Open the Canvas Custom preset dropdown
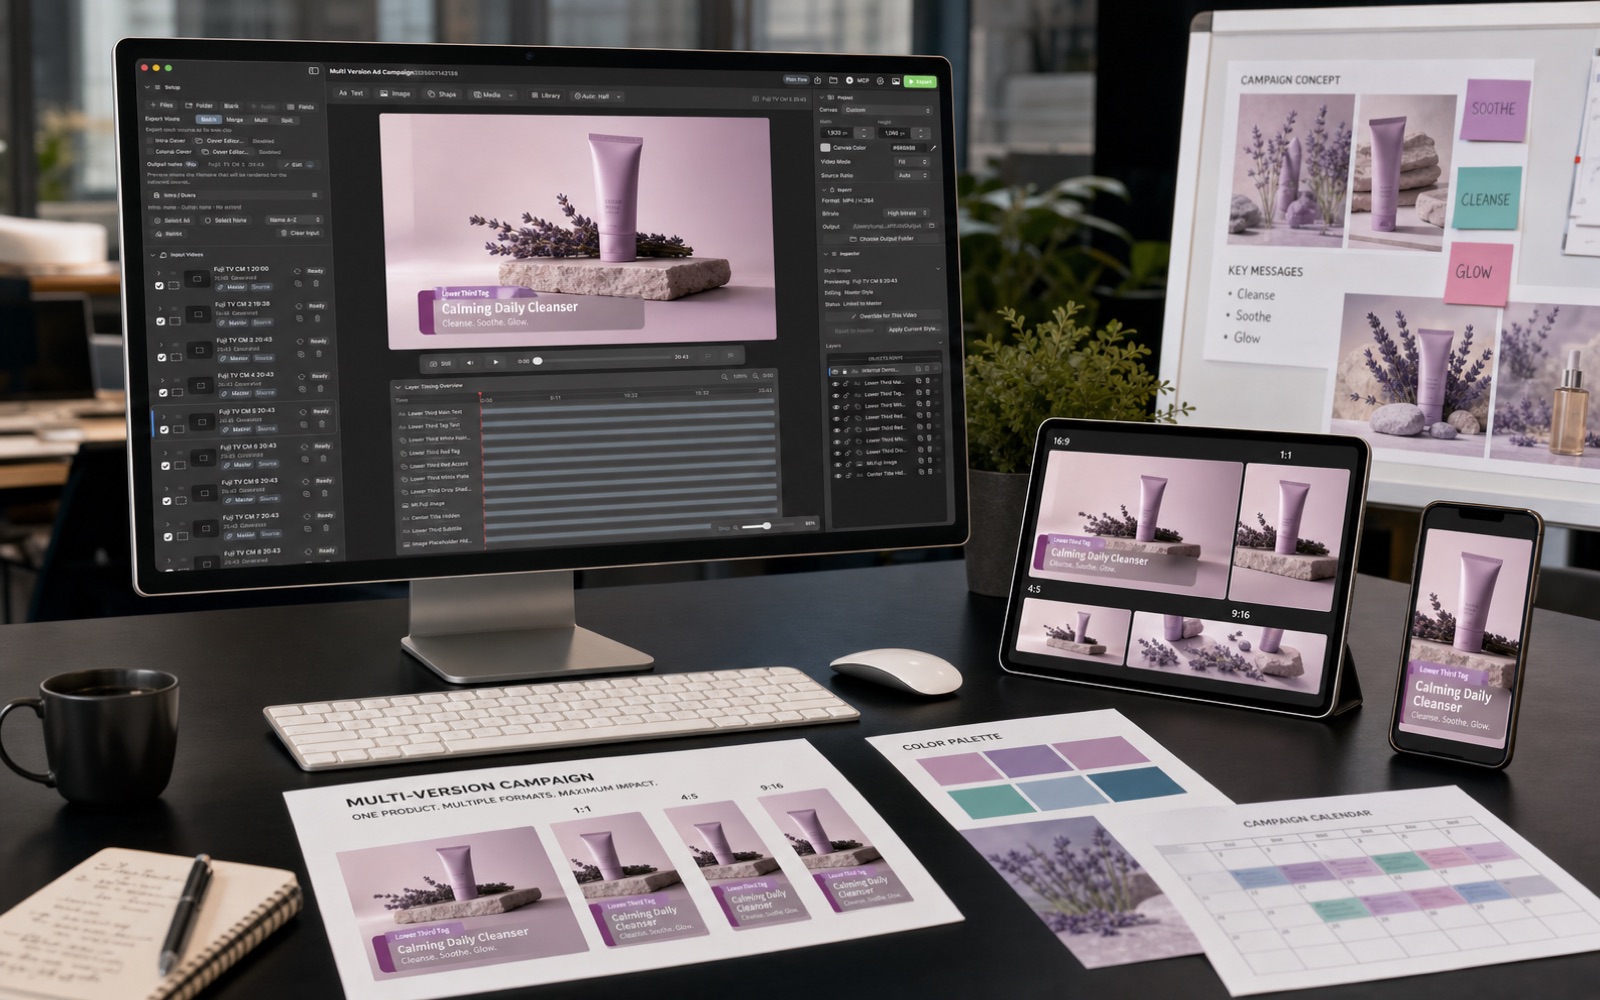 (x=887, y=110)
